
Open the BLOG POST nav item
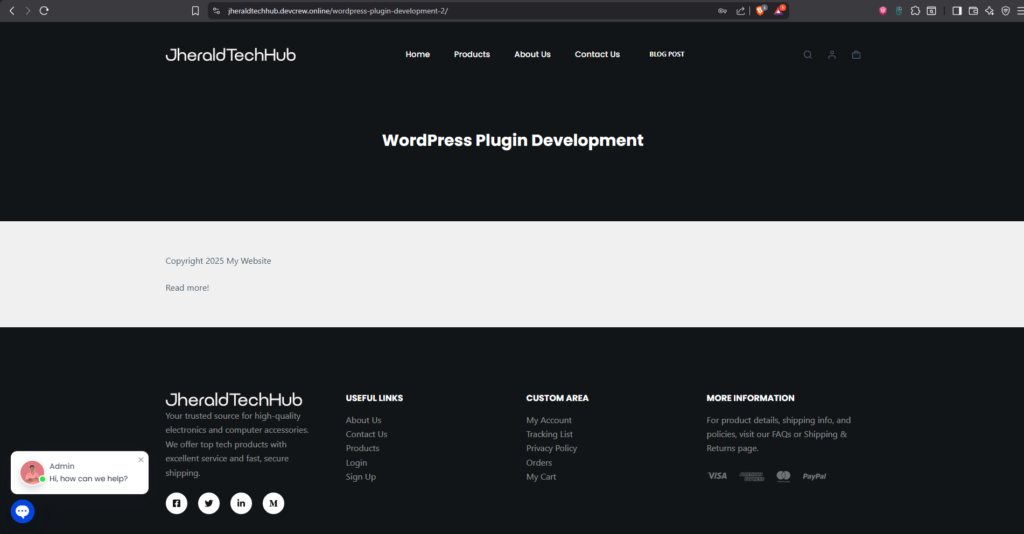666,54
